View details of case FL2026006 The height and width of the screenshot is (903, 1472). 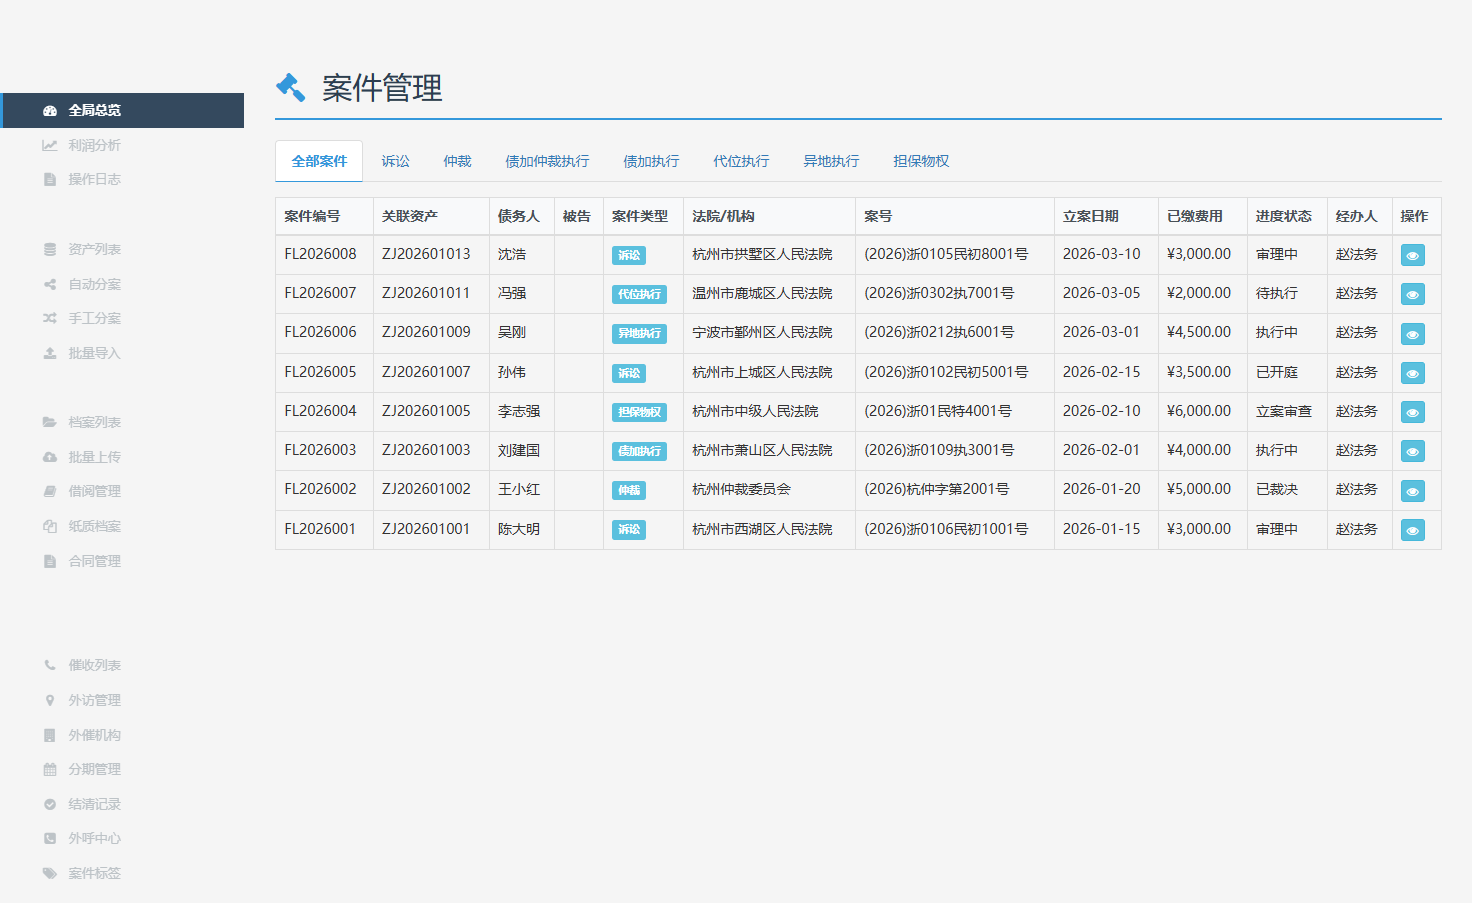[x=1413, y=333]
